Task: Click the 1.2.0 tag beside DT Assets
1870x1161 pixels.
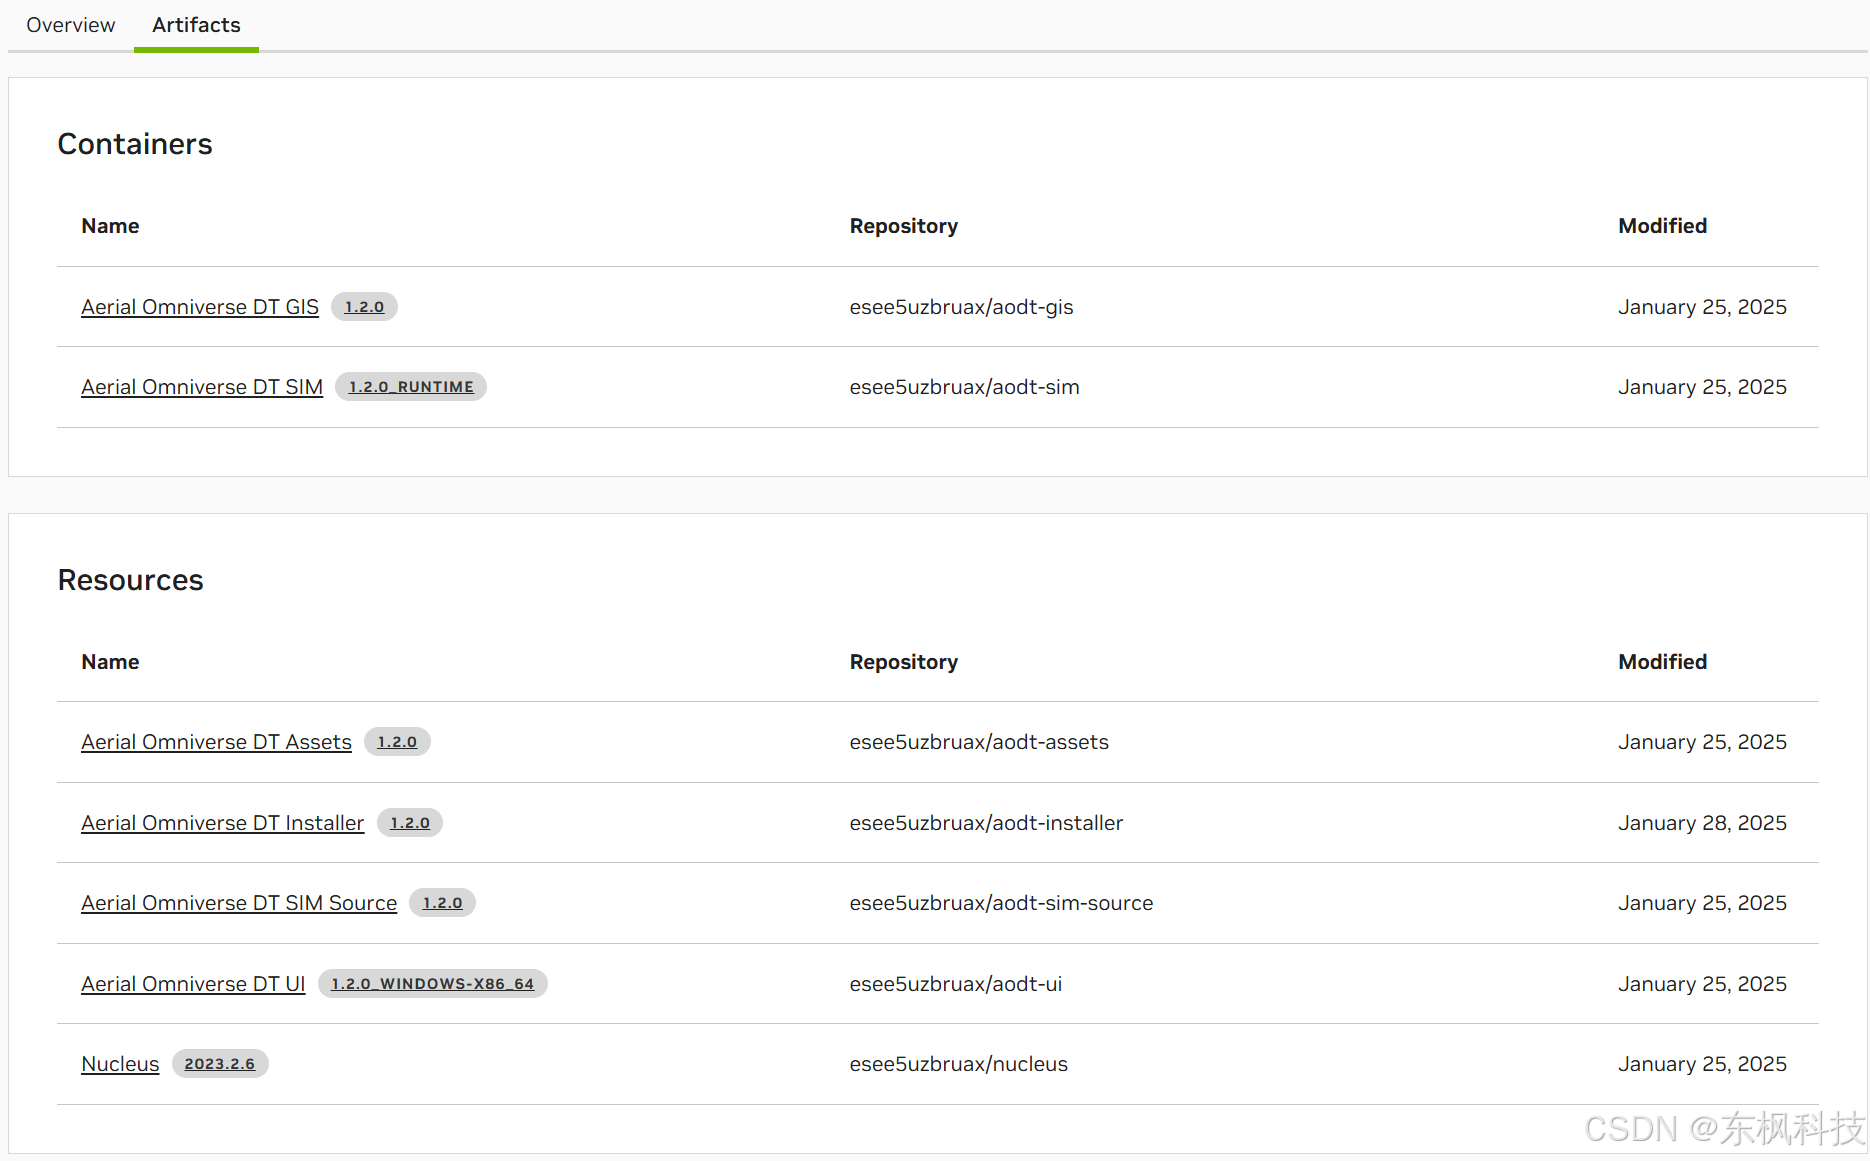Action: (x=397, y=742)
